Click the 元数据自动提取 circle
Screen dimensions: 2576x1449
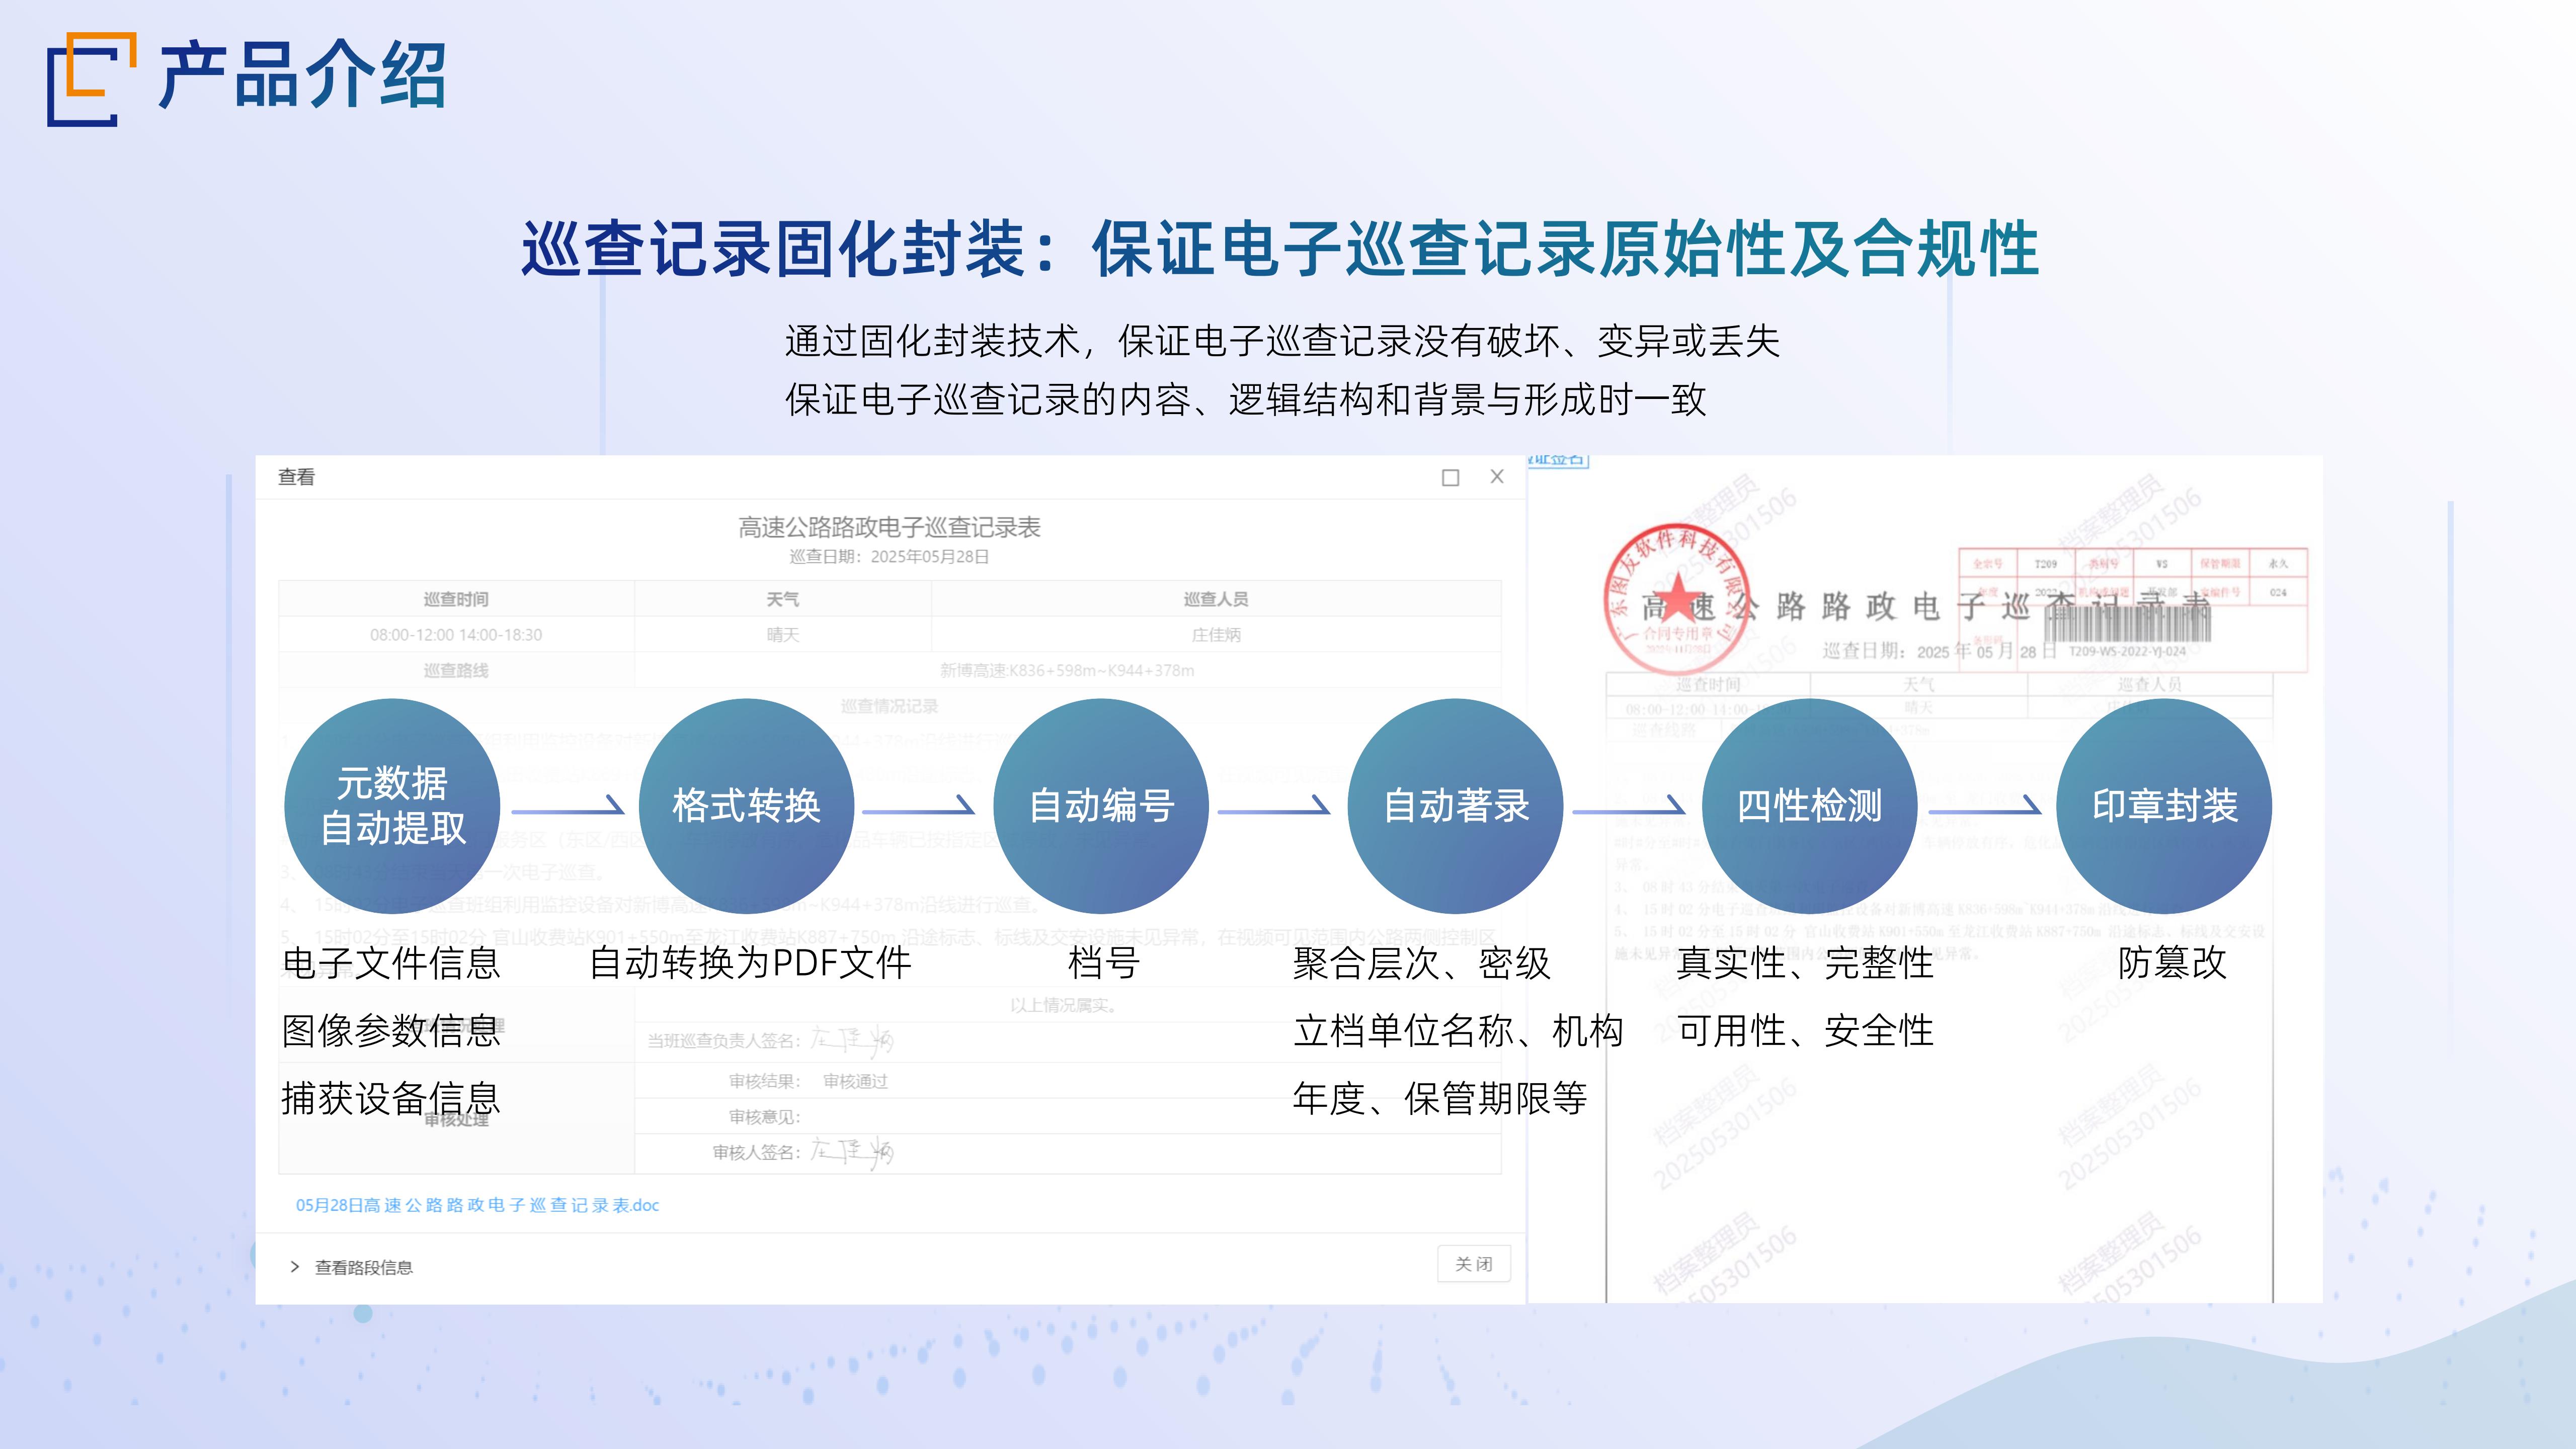click(392, 806)
